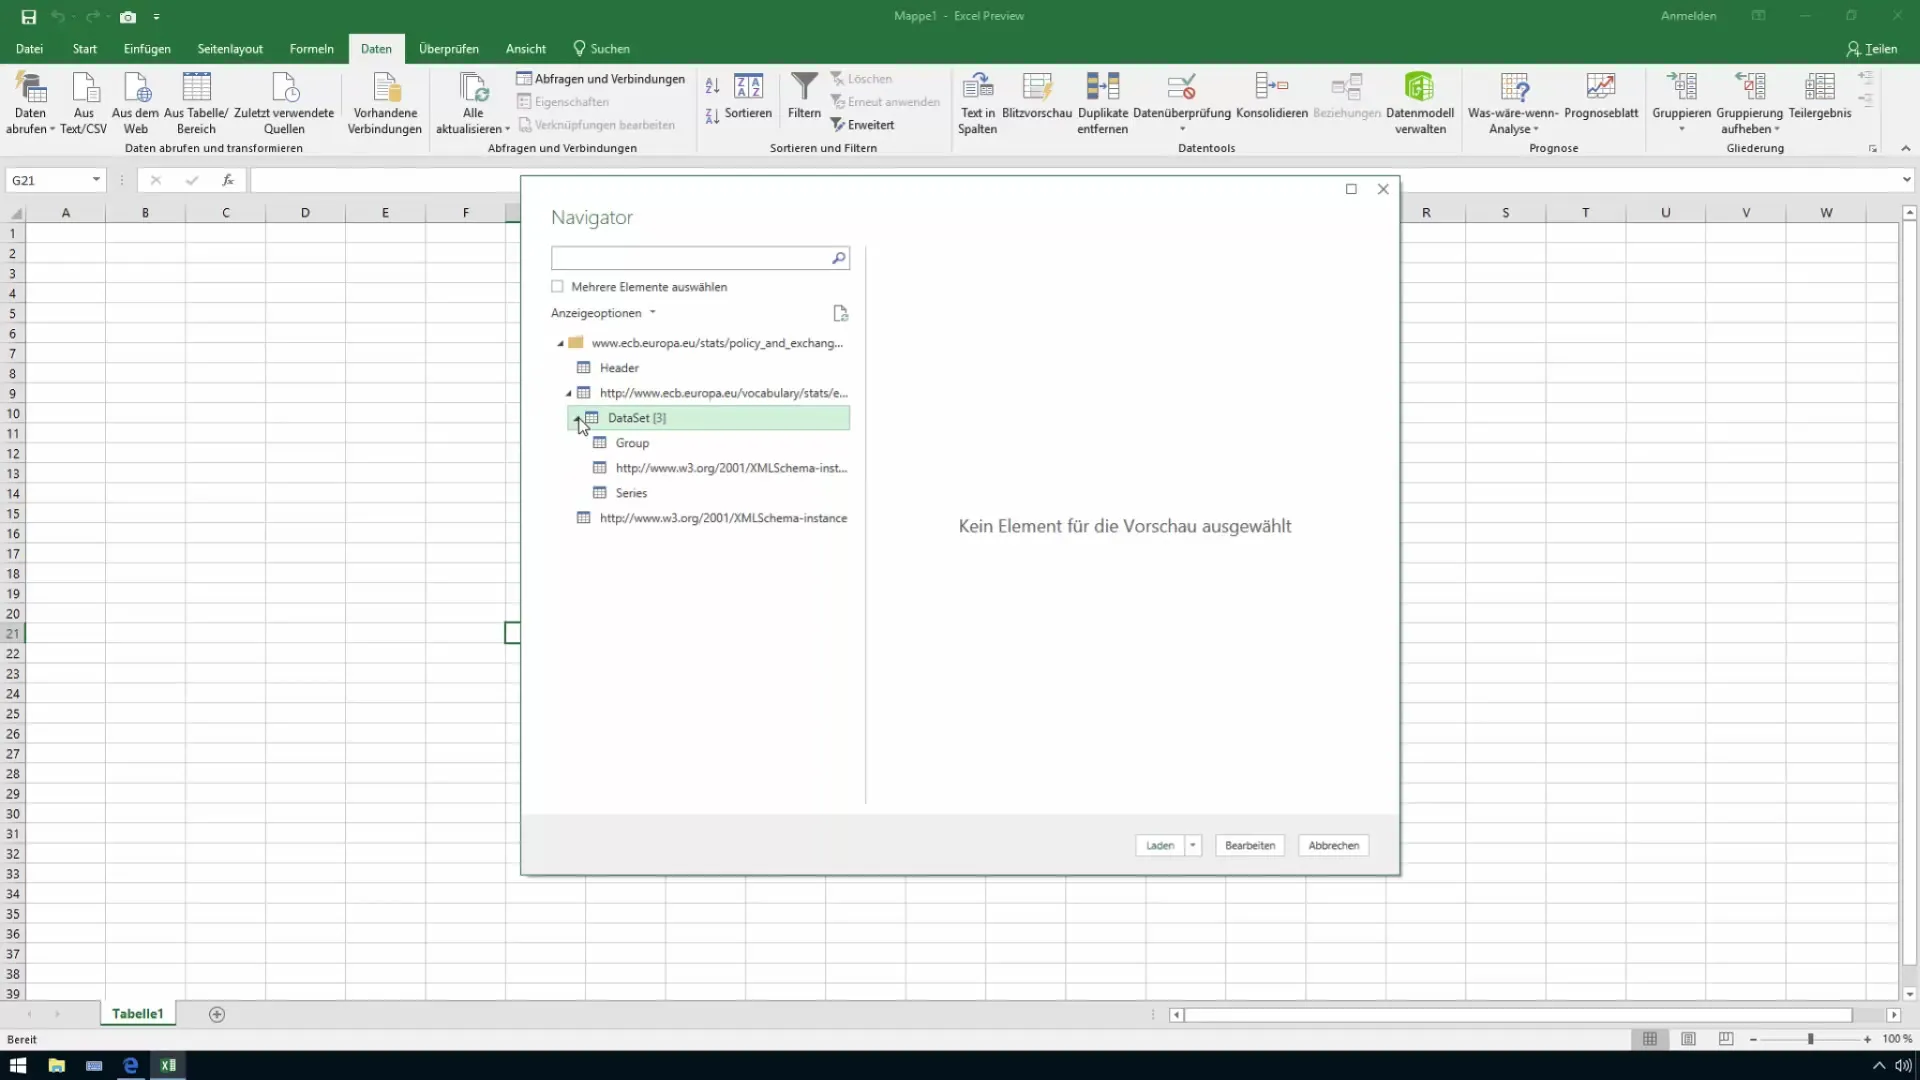1920x1080 pixels.
Task: Open the Name Box dropdown
Action: [96, 180]
